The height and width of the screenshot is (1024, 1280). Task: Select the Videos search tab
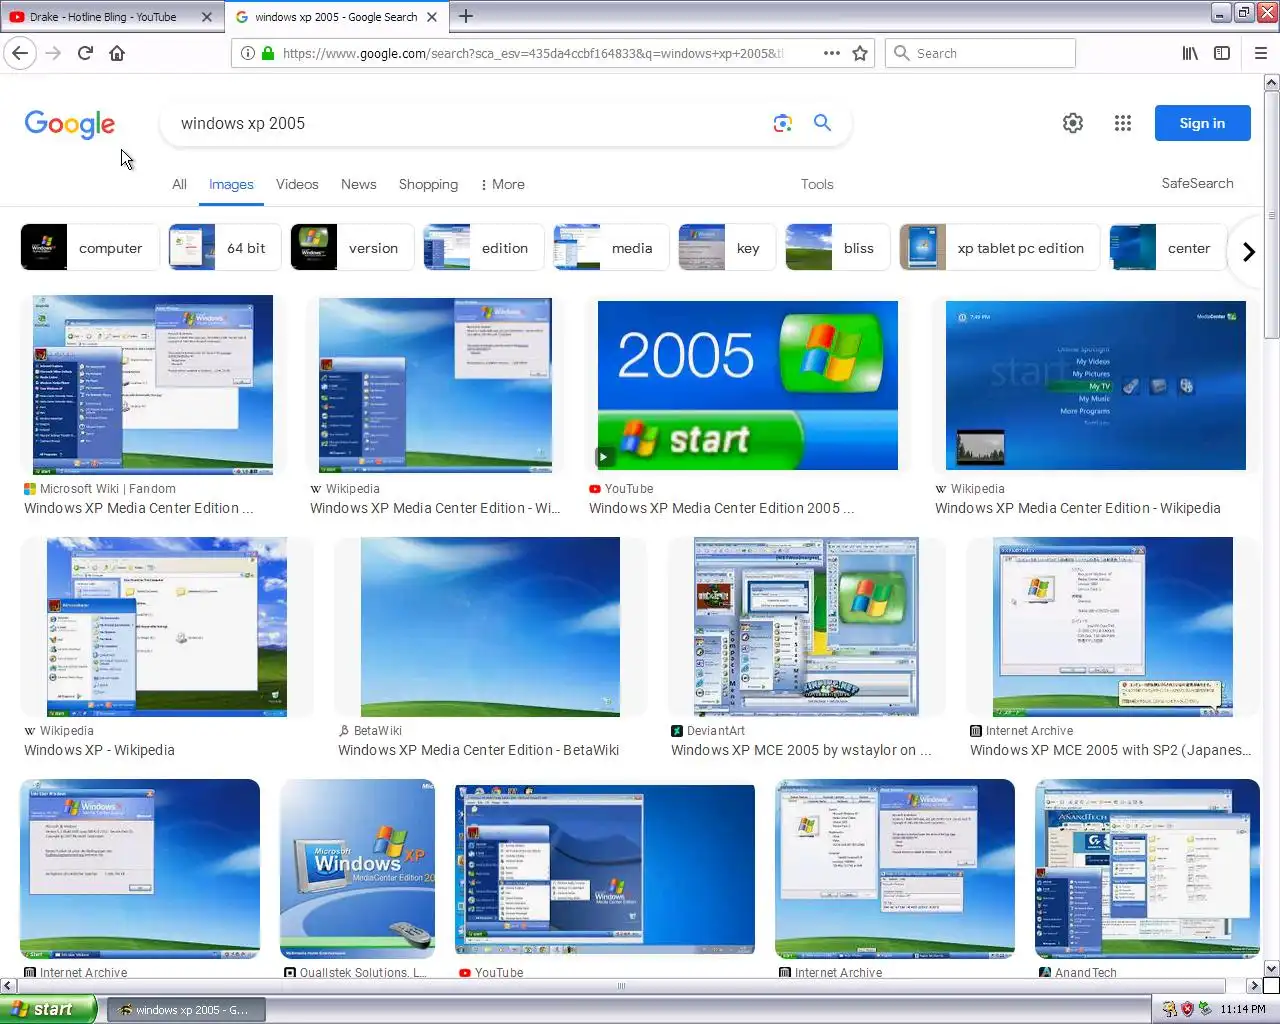[x=297, y=184]
